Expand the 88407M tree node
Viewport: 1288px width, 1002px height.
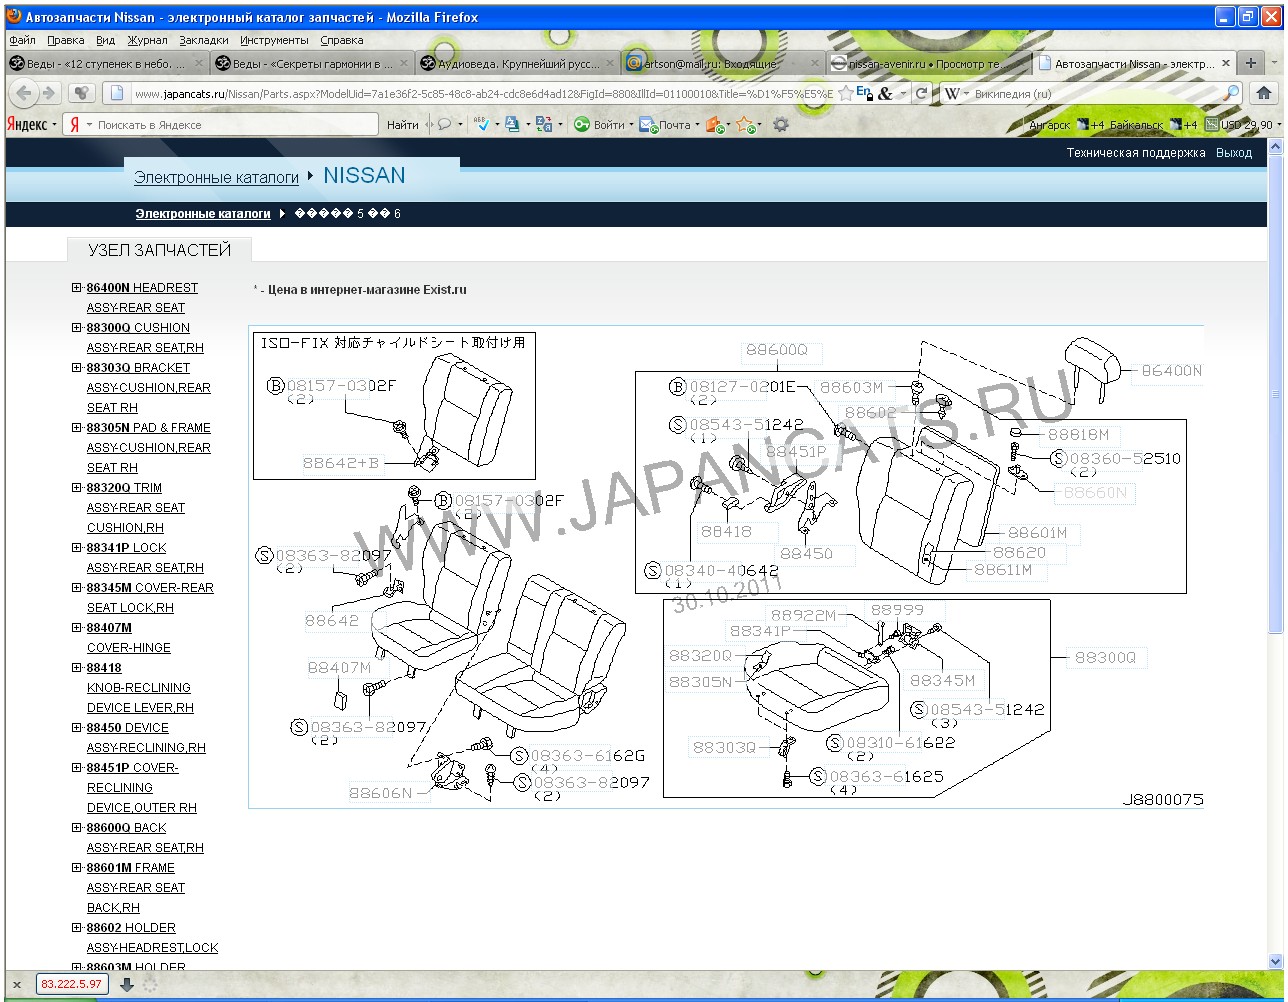pos(77,627)
